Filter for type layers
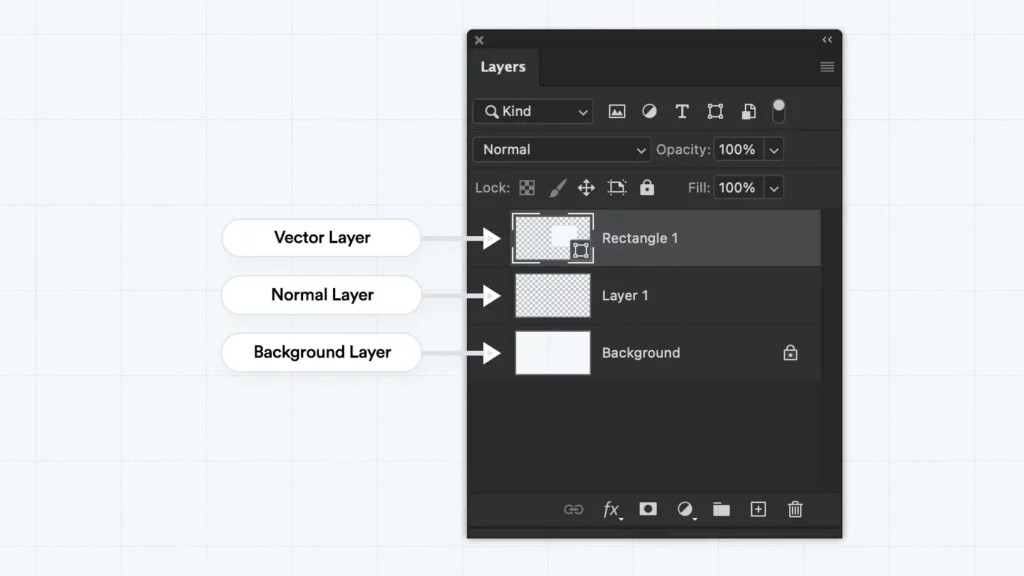 pos(682,112)
